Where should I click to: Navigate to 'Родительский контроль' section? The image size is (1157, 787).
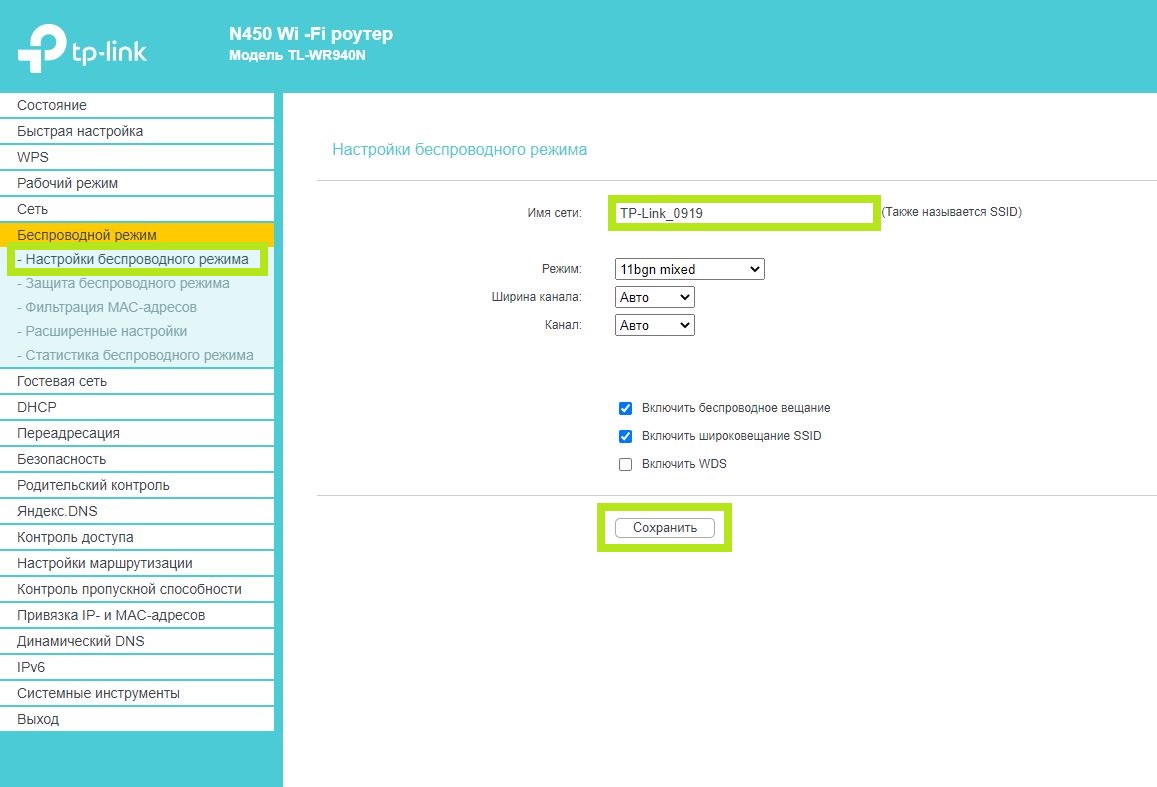[x=93, y=485]
